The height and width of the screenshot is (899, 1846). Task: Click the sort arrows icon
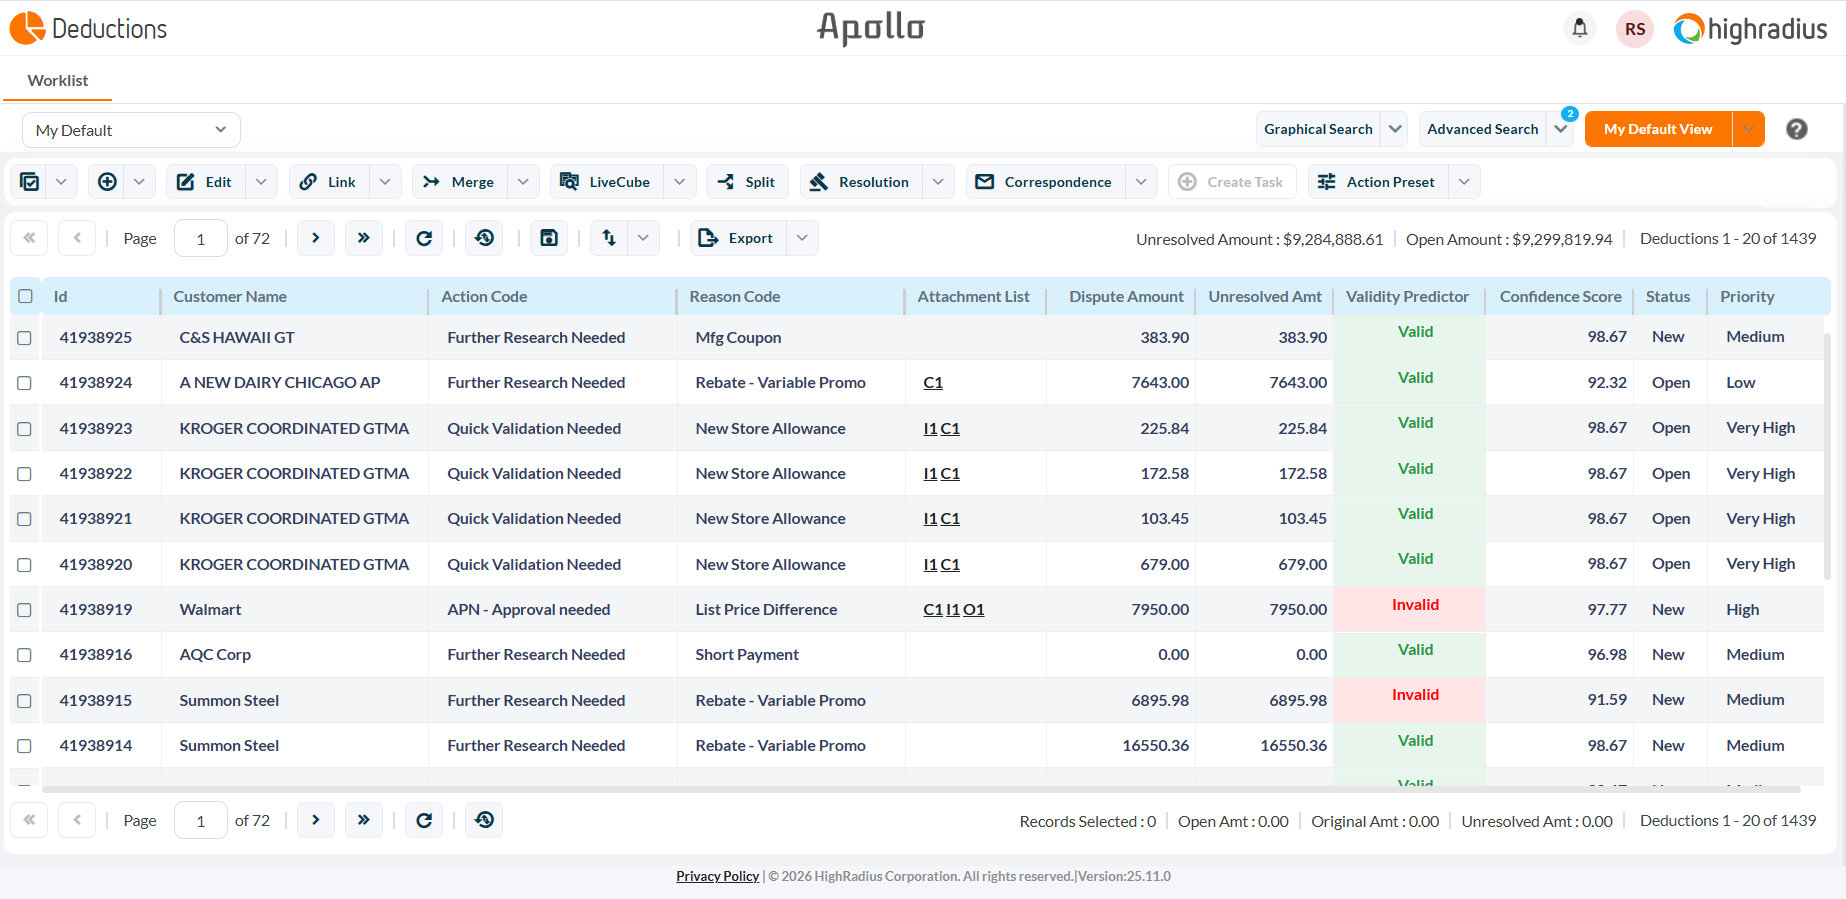pos(609,238)
